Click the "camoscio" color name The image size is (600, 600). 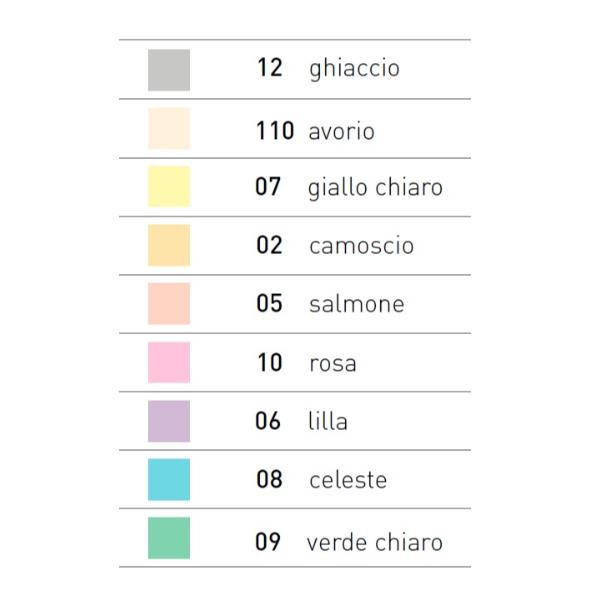(361, 245)
